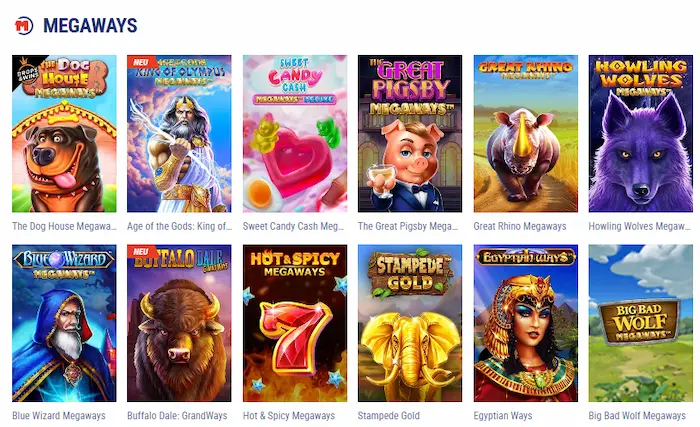Click the Egyptian Ways text link
Image resolution: width=700 pixels, height=427 pixels.
coord(503,416)
